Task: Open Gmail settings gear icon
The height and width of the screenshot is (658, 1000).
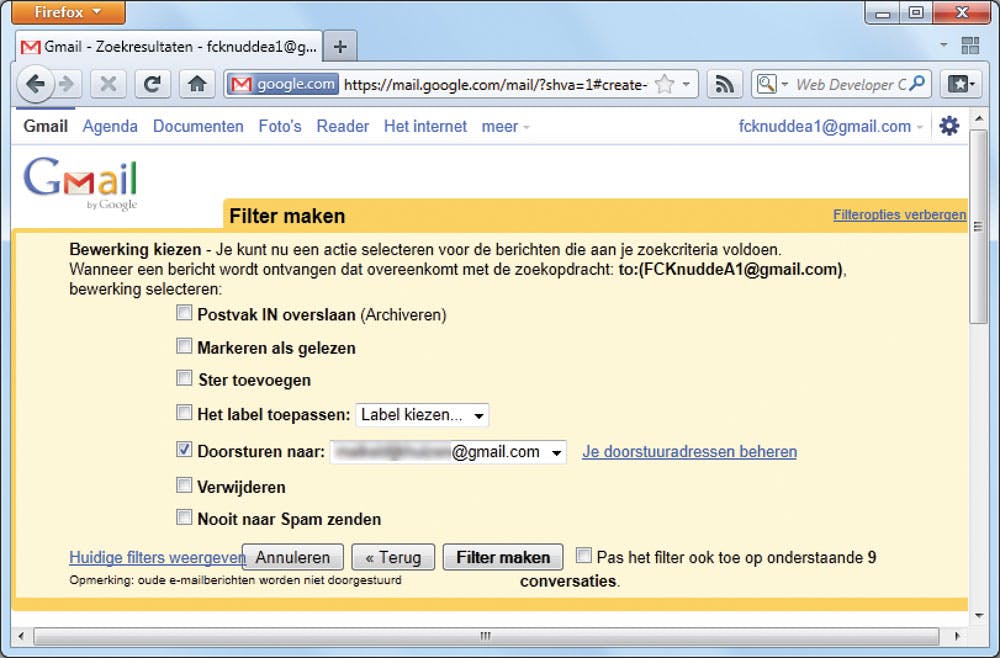Action: (949, 126)
